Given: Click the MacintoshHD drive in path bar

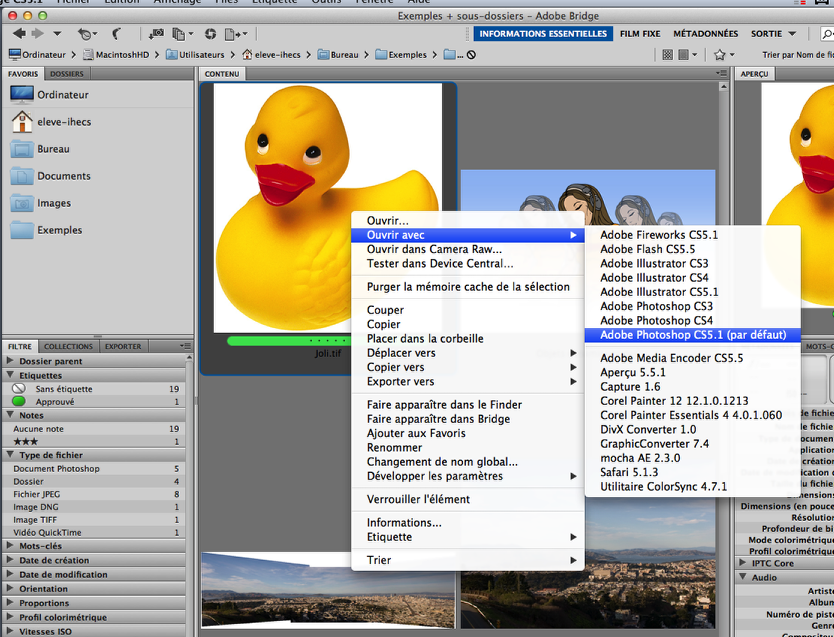Looking at the screenshot, I should point(116,54).
